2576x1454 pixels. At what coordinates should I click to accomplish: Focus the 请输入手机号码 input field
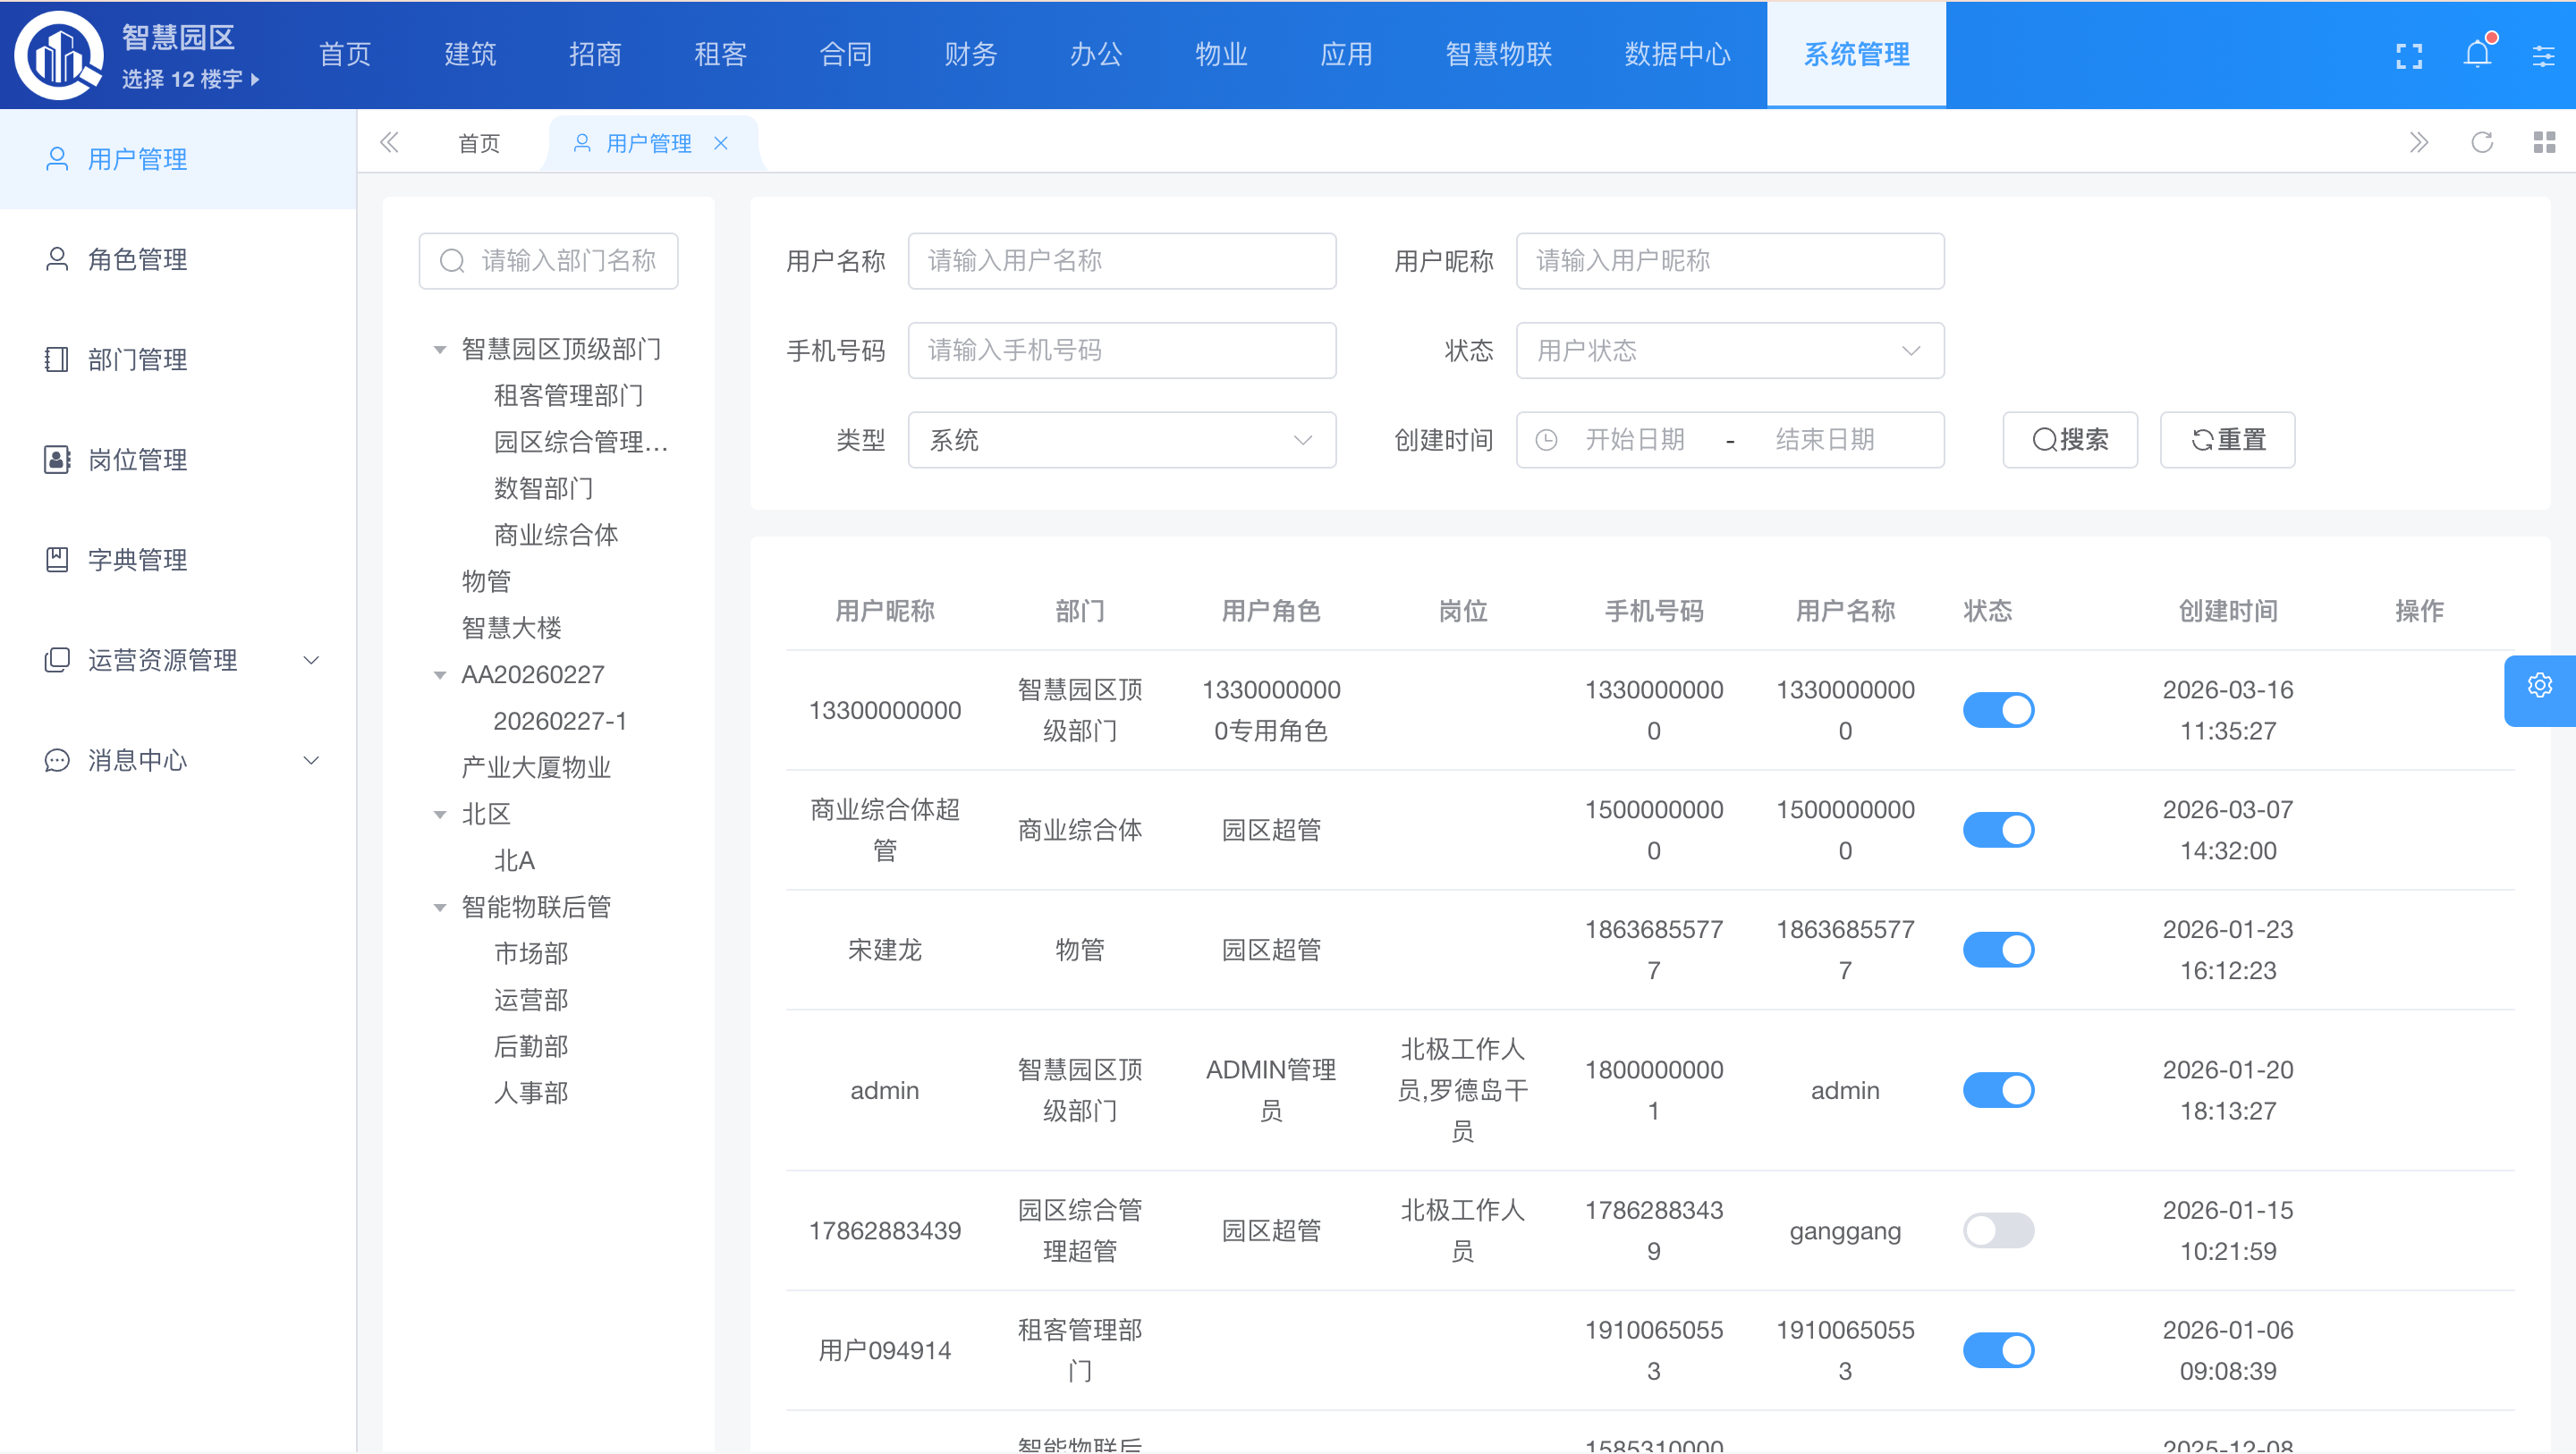[1121, 351]
